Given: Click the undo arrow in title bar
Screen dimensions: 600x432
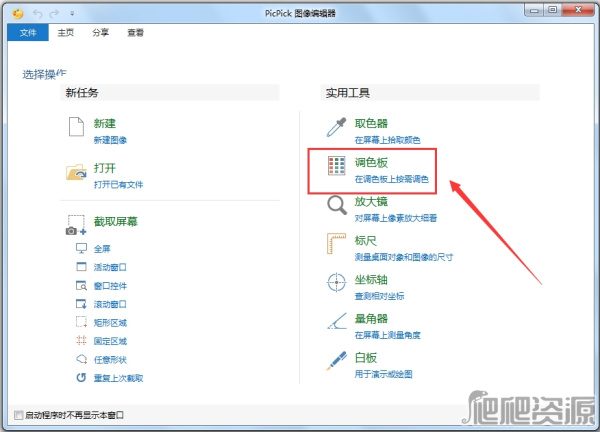Looking at the screenshot, I should pos(38,14).
